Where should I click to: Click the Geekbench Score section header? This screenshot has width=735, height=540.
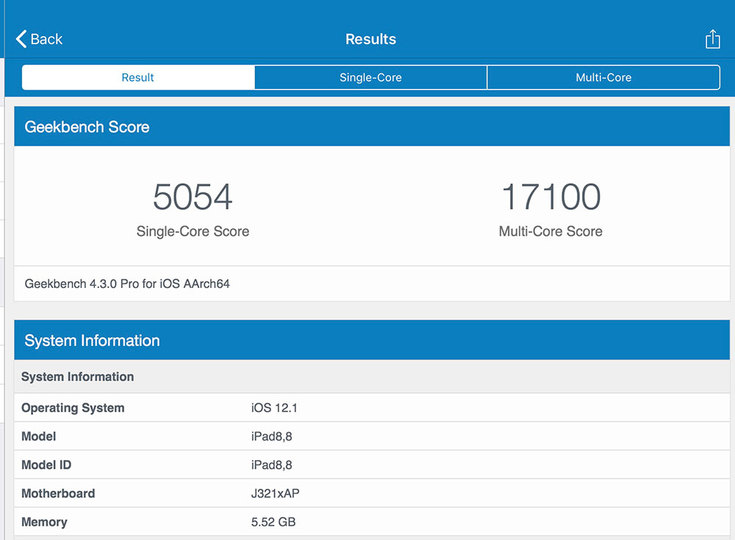372,127
